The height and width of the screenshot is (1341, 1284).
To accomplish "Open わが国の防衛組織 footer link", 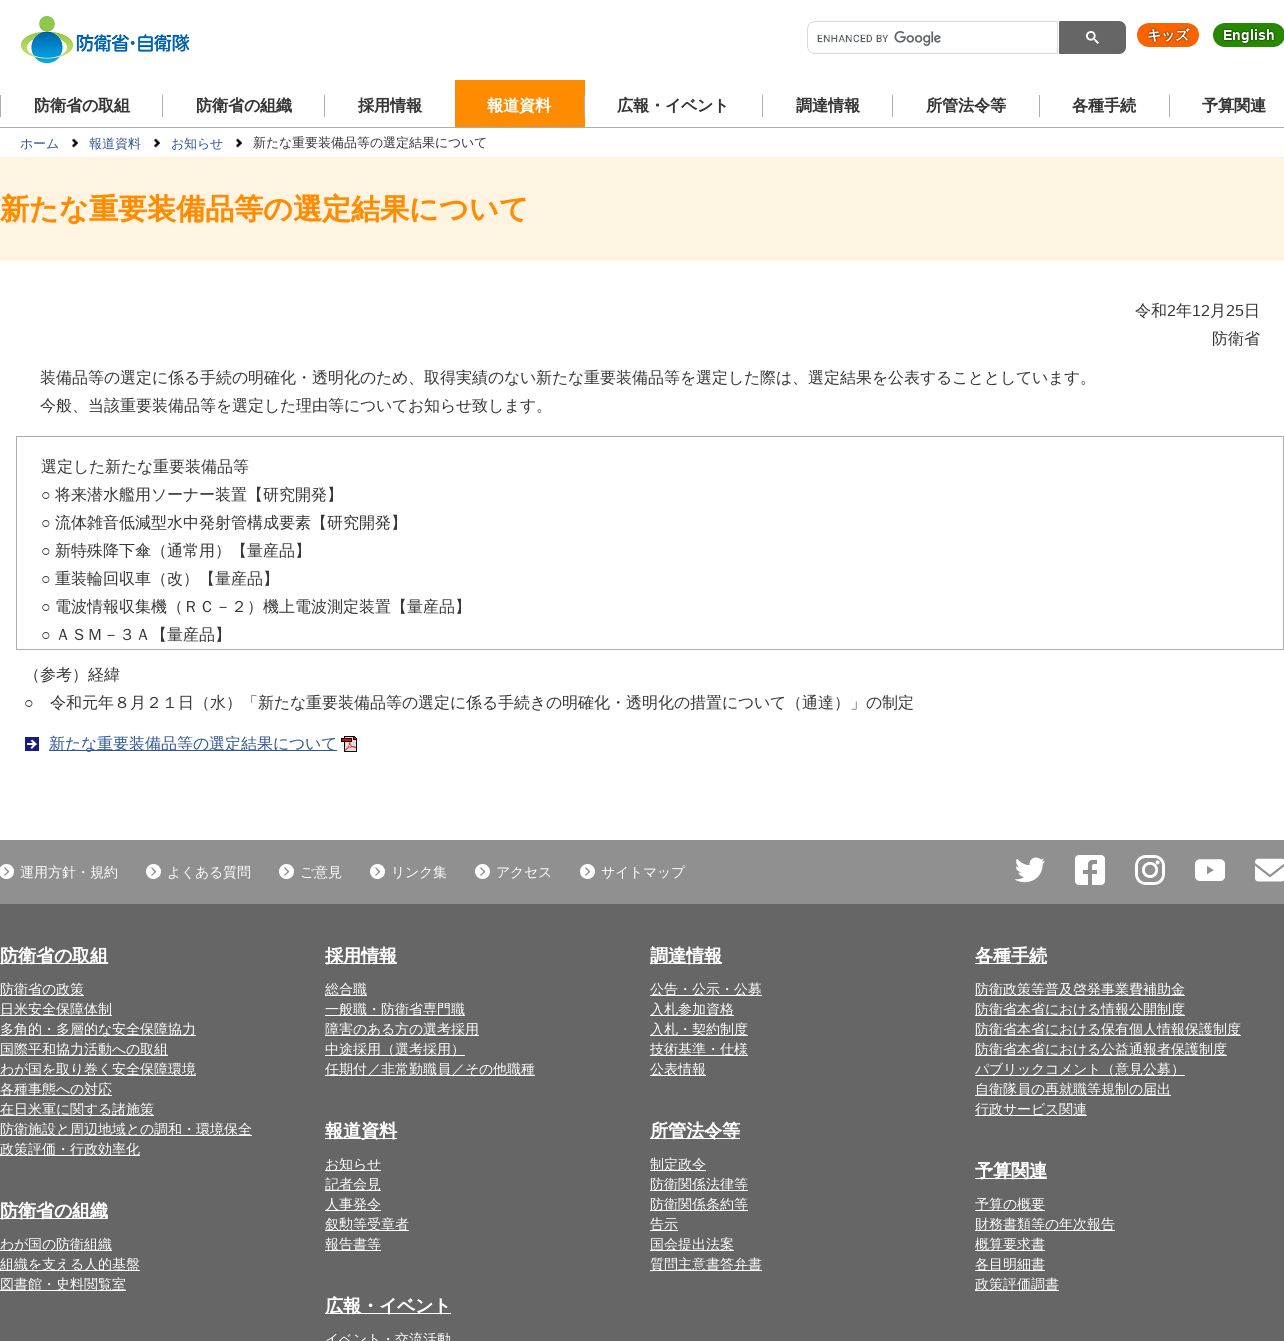I will [56, 1245].
